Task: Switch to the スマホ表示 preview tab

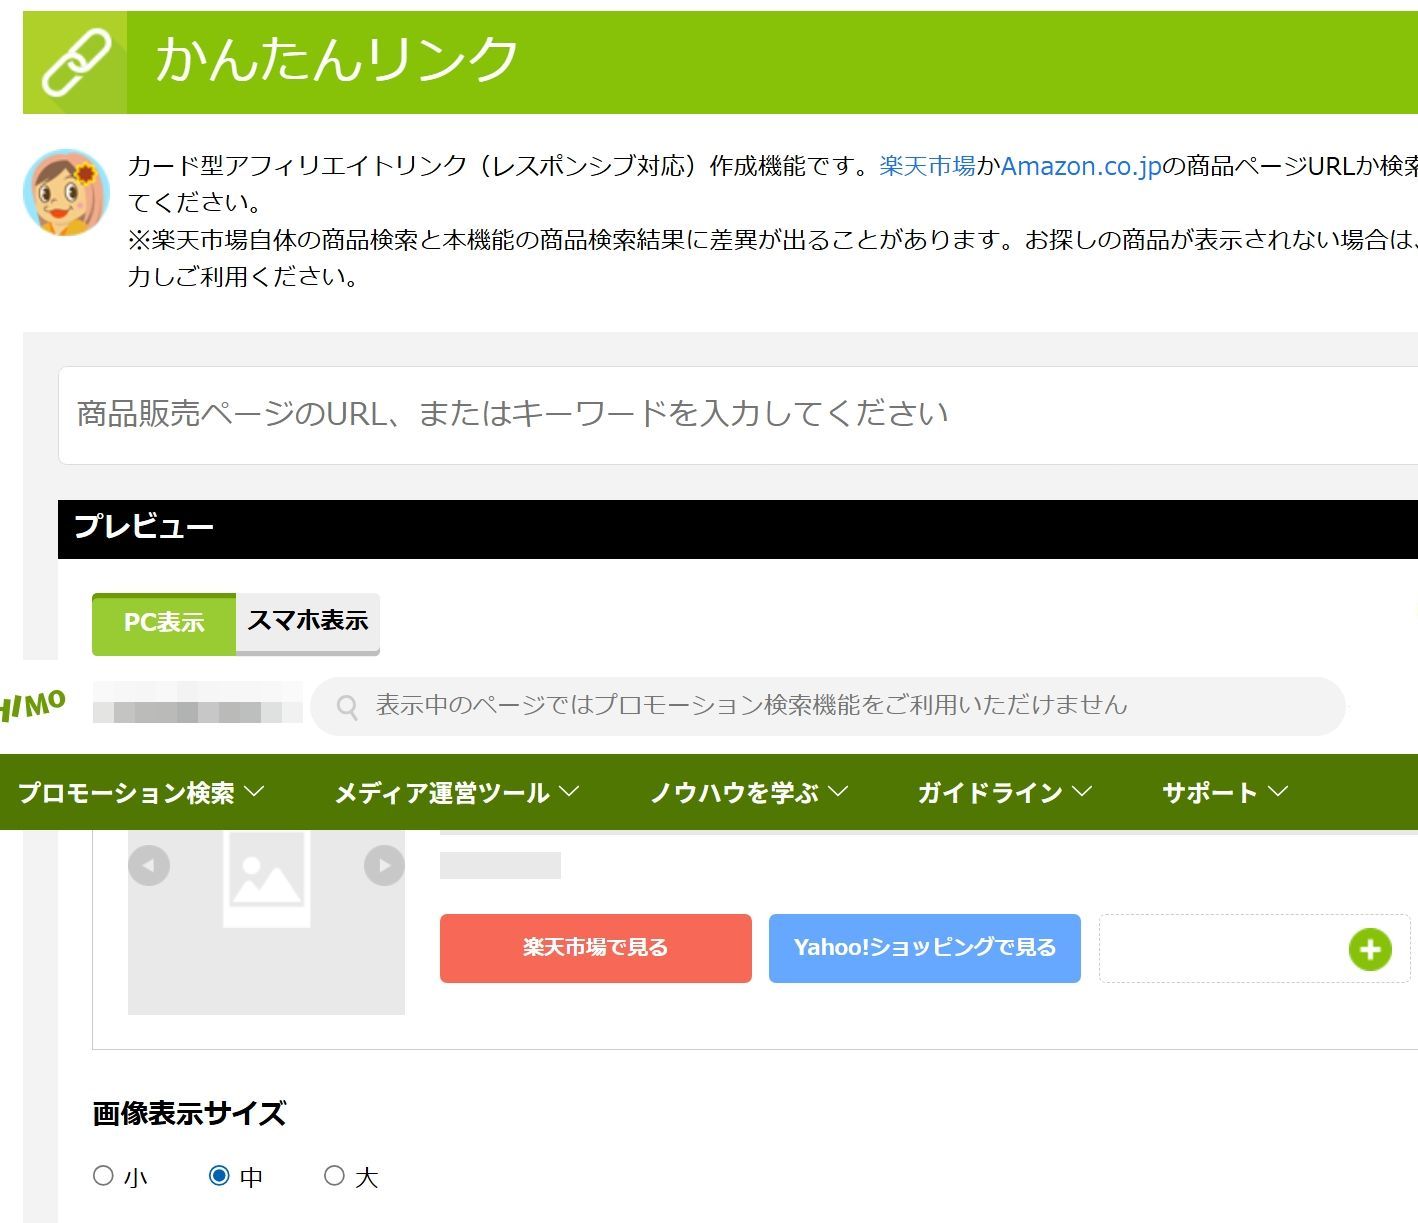Action: [x=306, y=621]
